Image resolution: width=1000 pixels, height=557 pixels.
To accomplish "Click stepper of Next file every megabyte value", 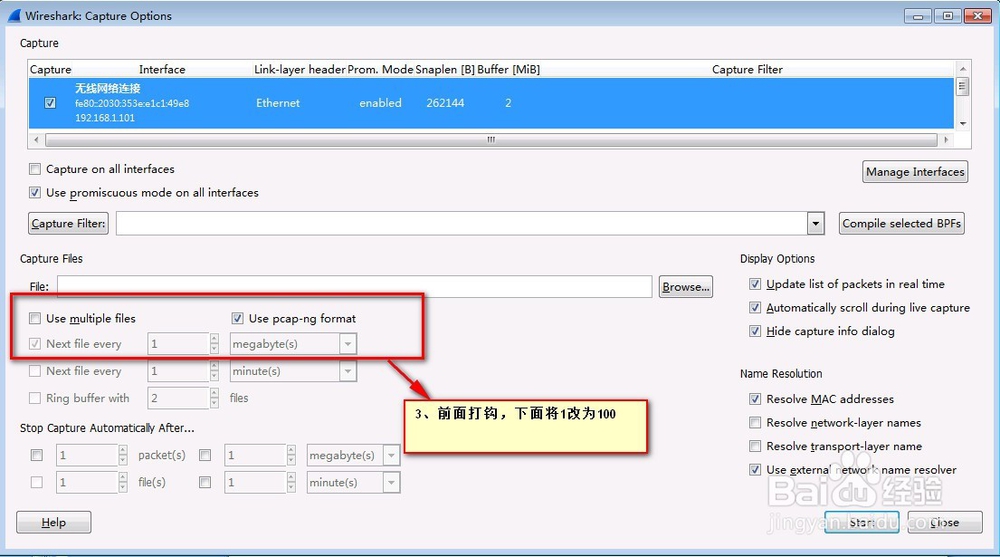I will pyautogui.click(x=214, y=344).
